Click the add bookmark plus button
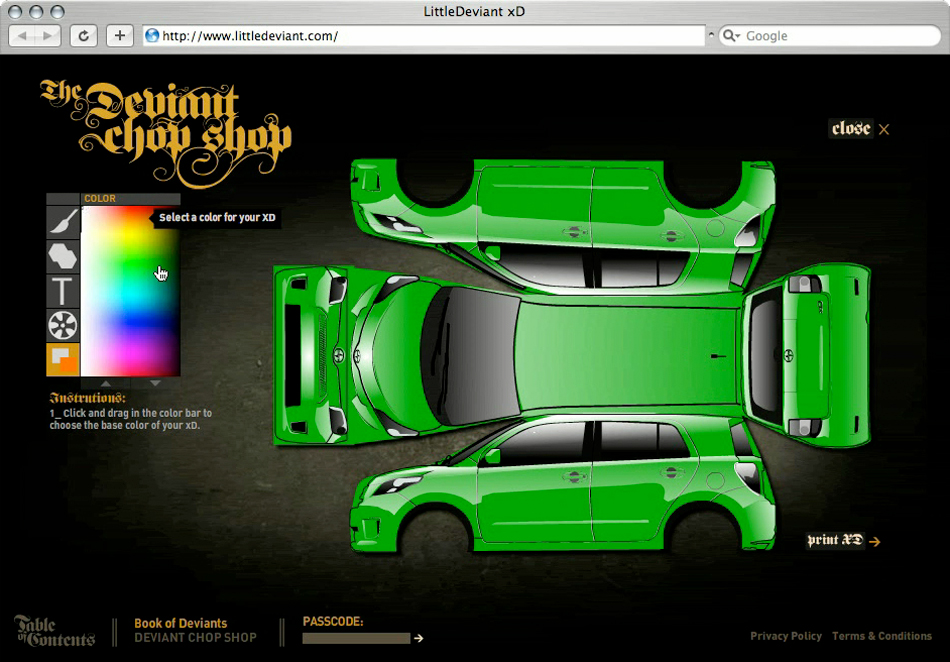The height and width of the screenshot is (662, 950). pos(119,36)
